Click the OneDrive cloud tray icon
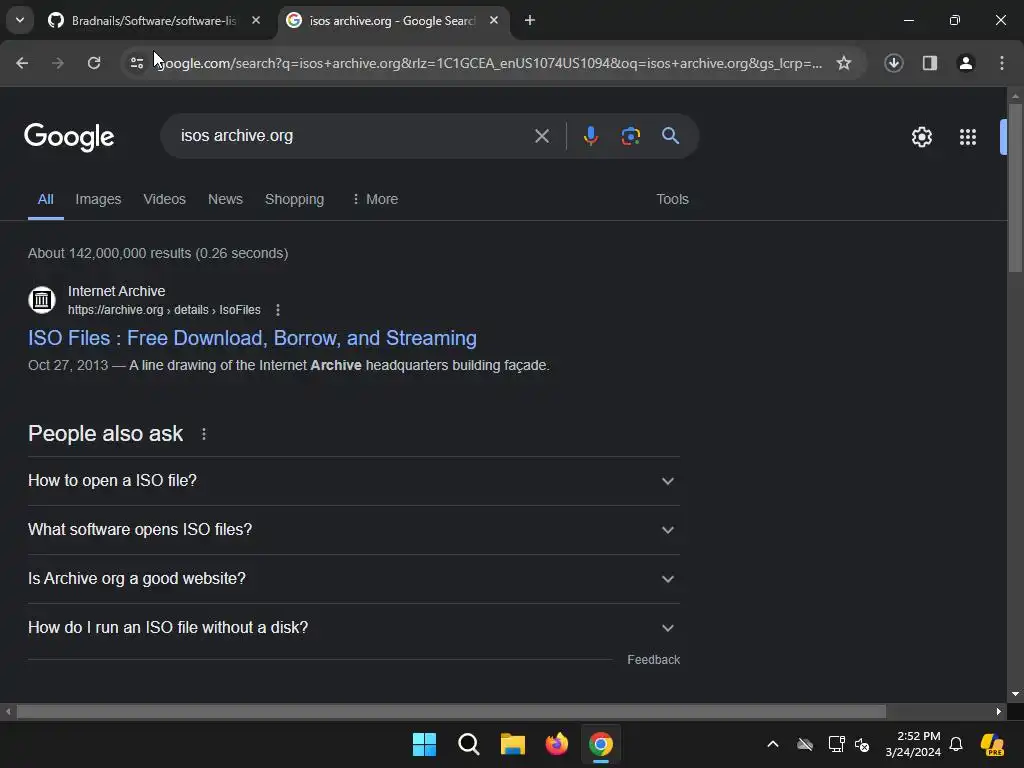 (x=805, y=744)
